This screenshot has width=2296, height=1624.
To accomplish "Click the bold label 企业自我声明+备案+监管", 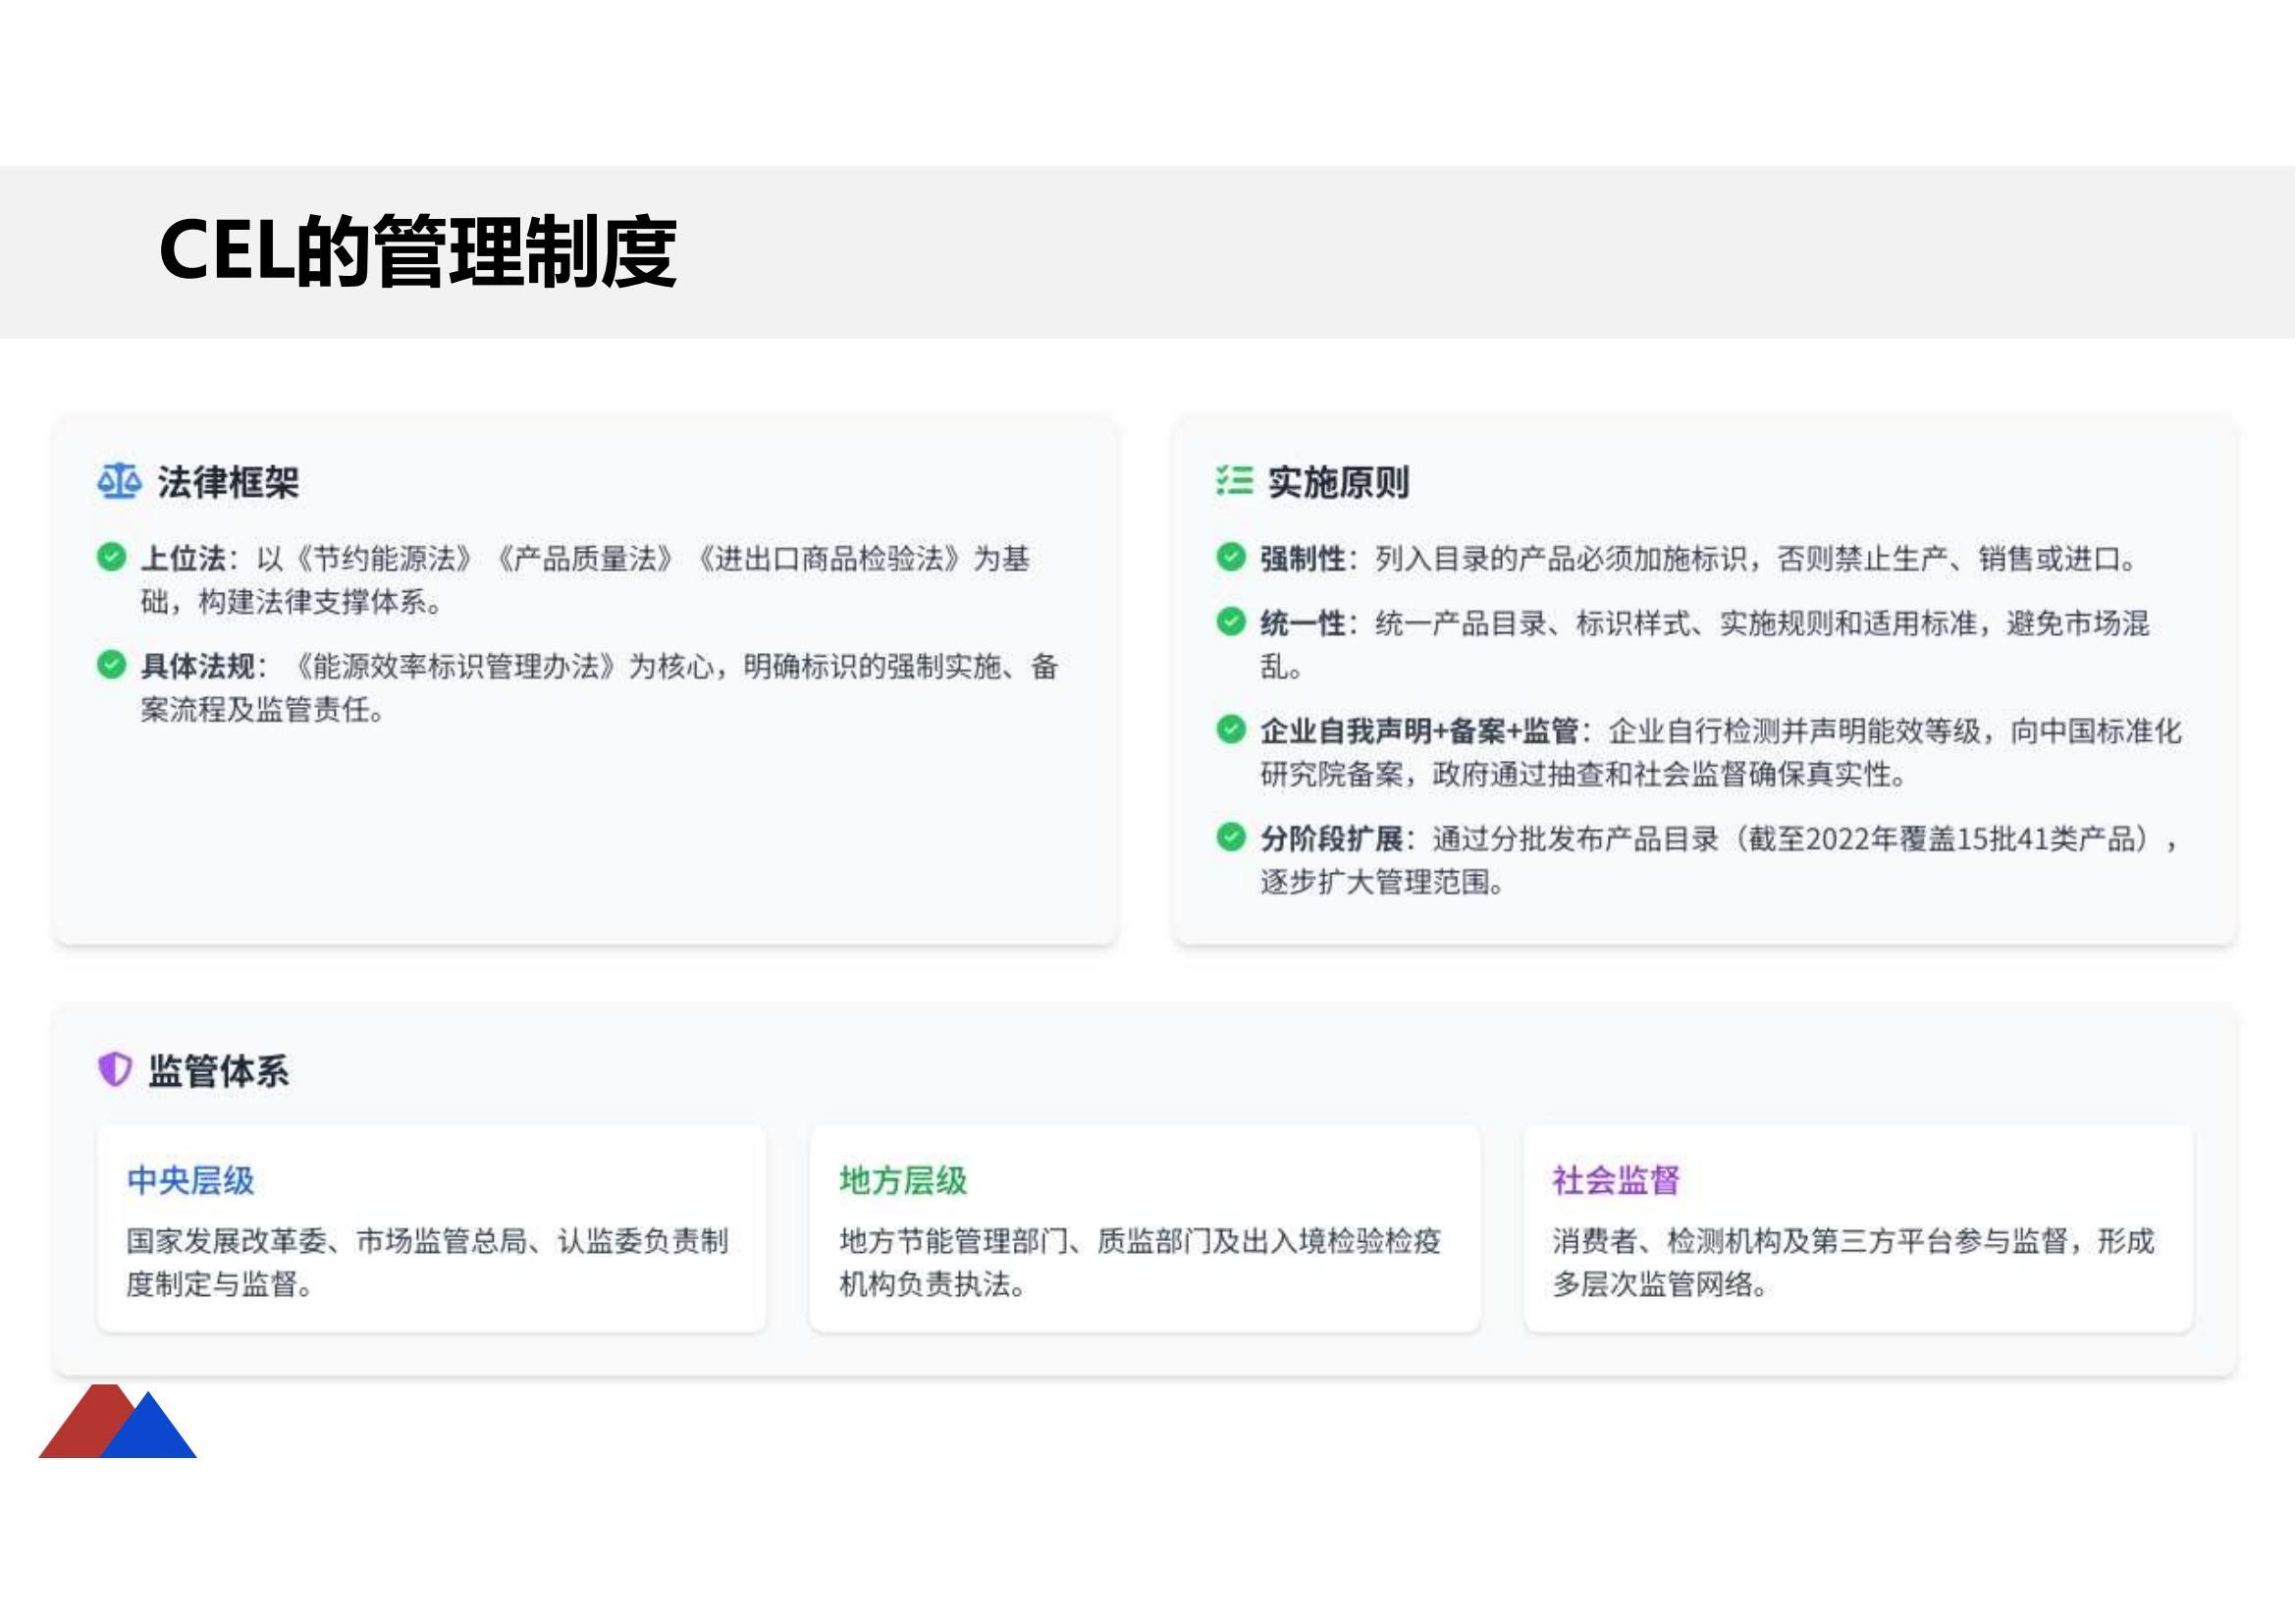I will pos(1419,731).
